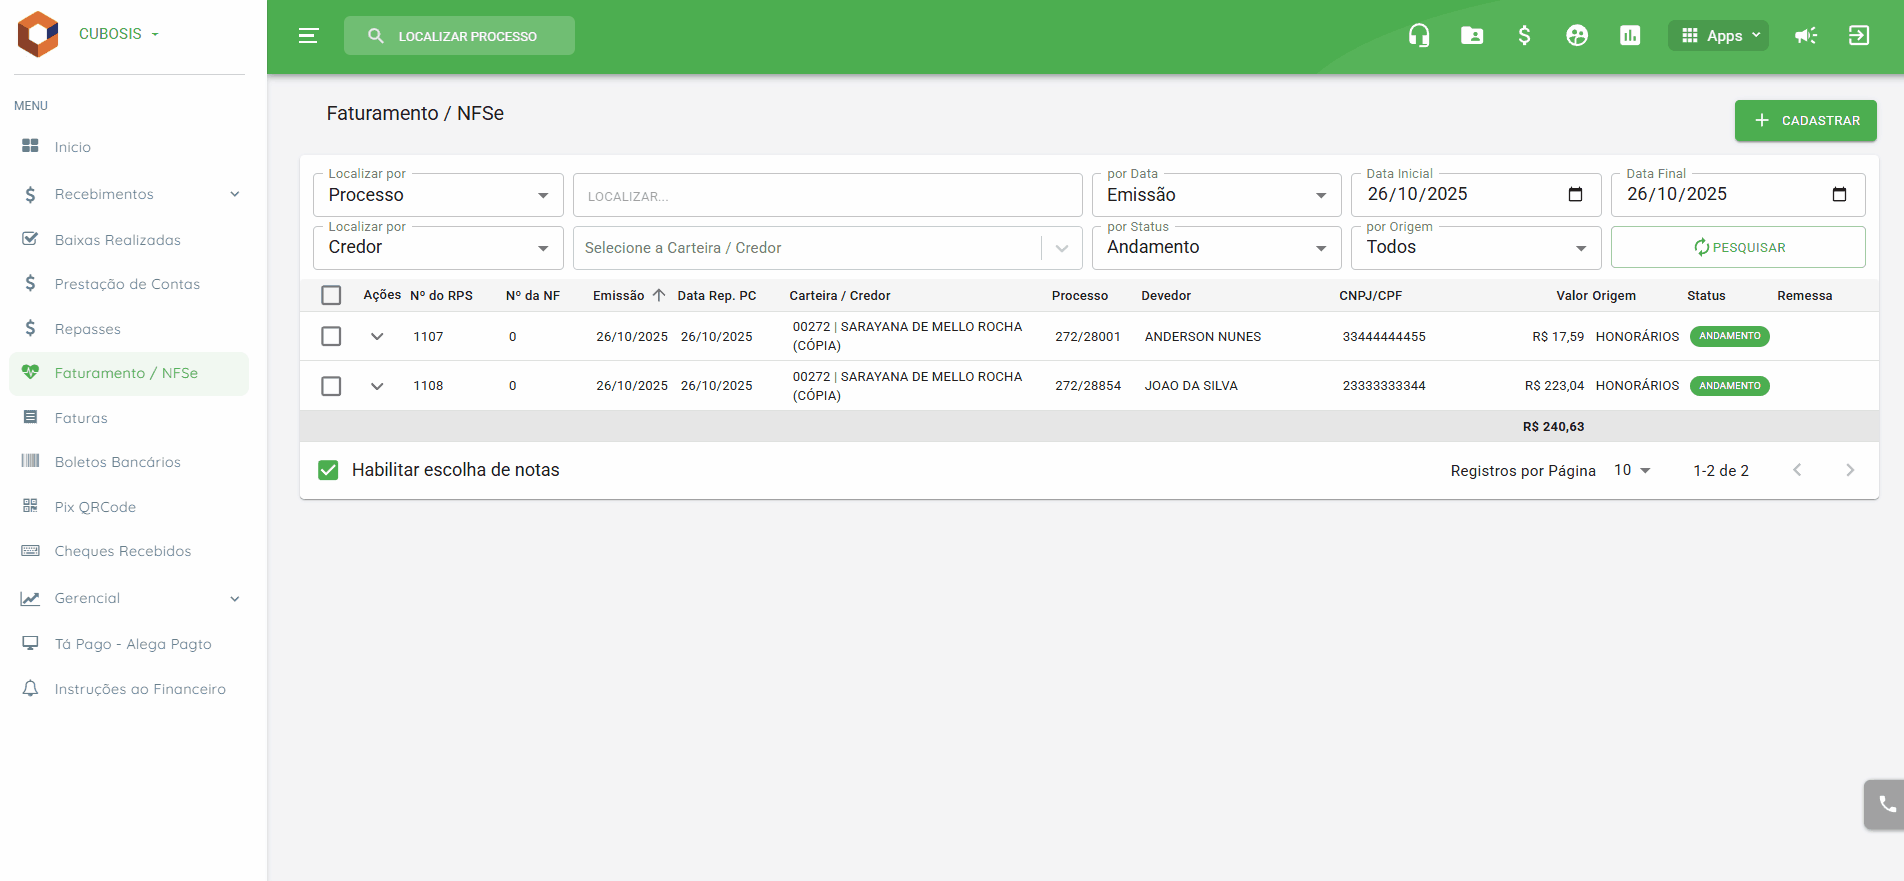This screenshot has height=881, width=1904.
Task: Click the floating phone call icon
Action: (x=1886, y=804)
